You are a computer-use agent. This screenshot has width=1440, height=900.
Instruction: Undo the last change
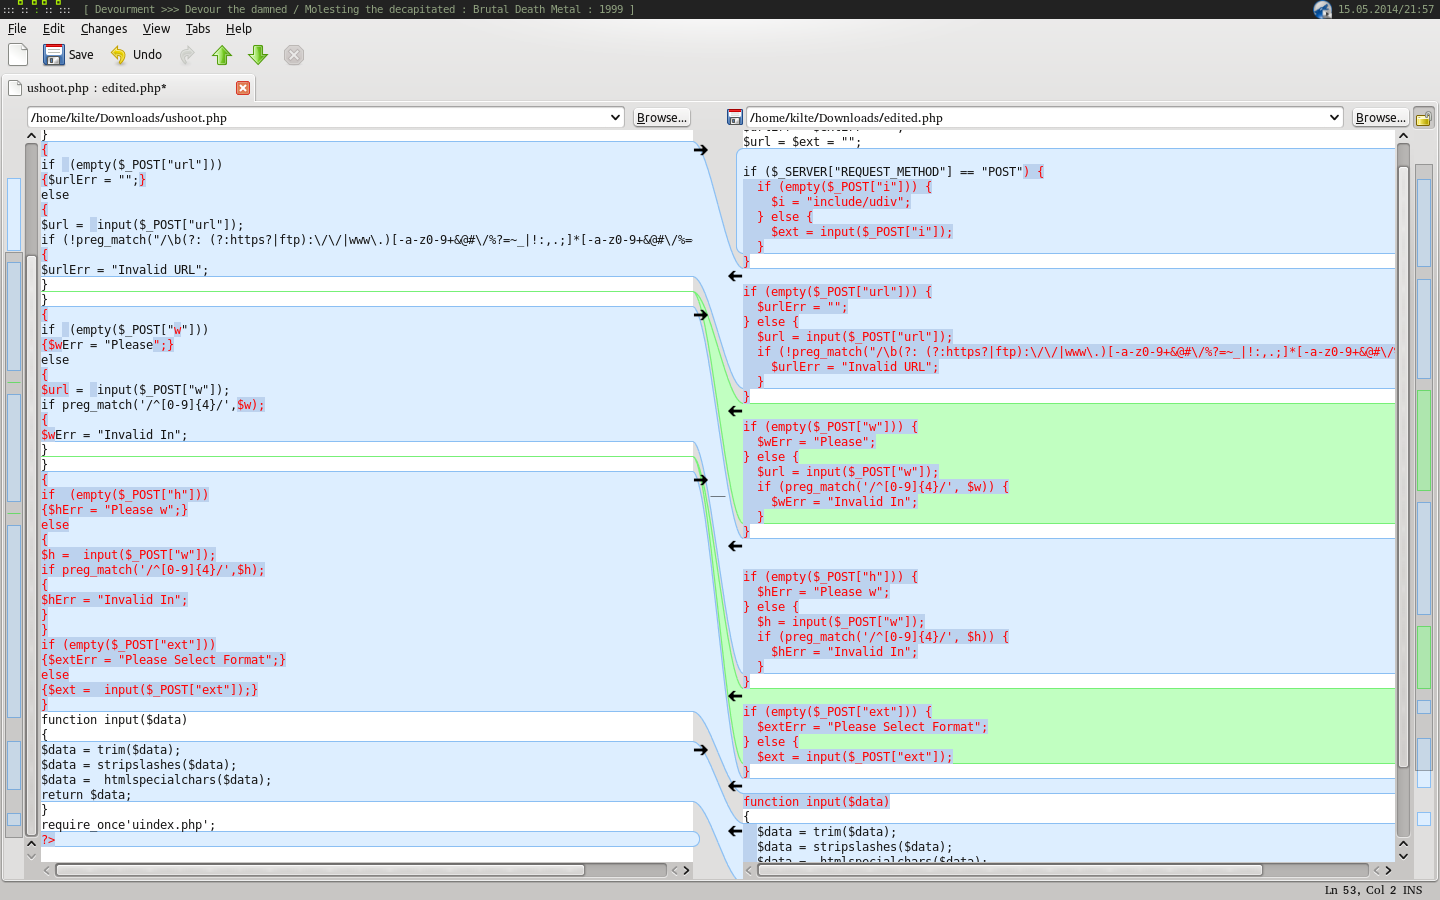point(136,55)
